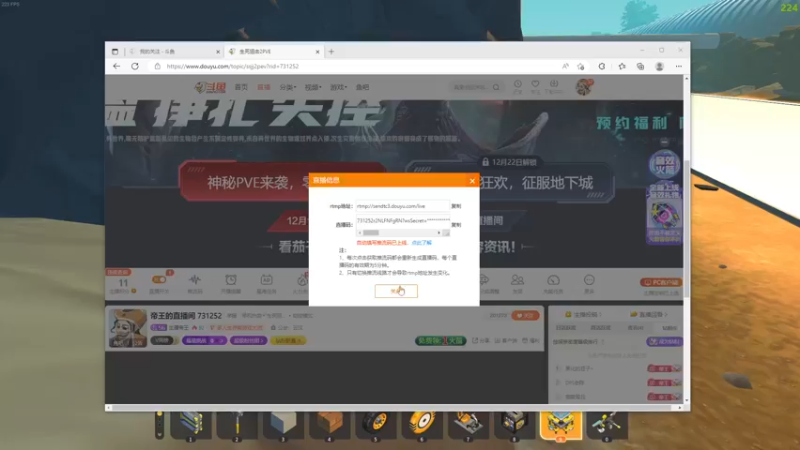The height and width of the screenshot is (450, 800).
Task: Close the first browser tab
Action: pyautogui.click(x=218, y=52)
